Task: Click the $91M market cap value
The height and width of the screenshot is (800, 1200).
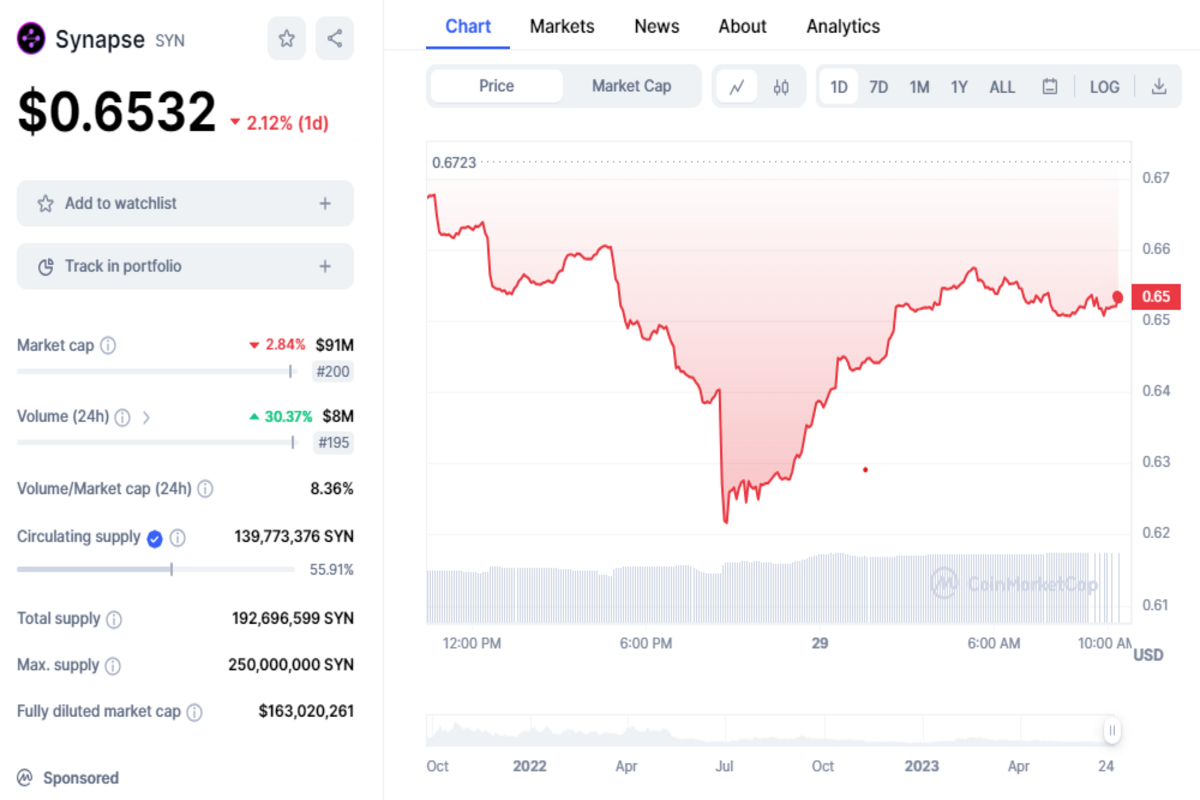Action: (335, 346)
